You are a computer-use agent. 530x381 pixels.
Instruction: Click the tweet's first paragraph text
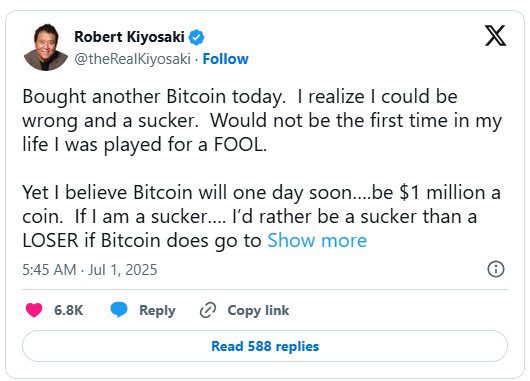click(x=262, y=121)
